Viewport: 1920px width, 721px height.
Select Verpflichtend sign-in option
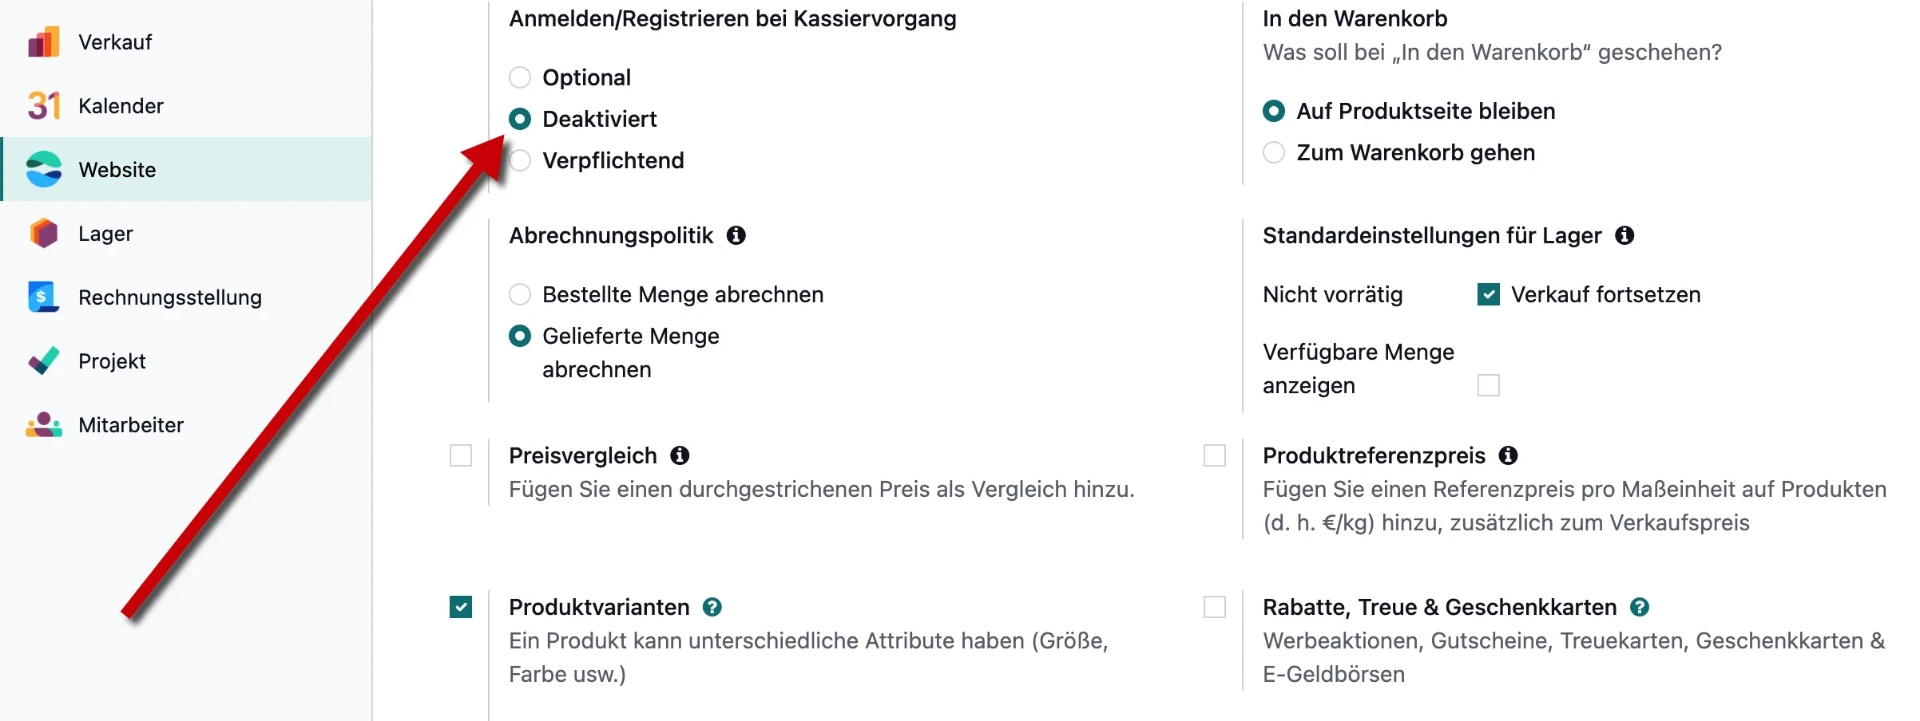(x=520, y=161)
